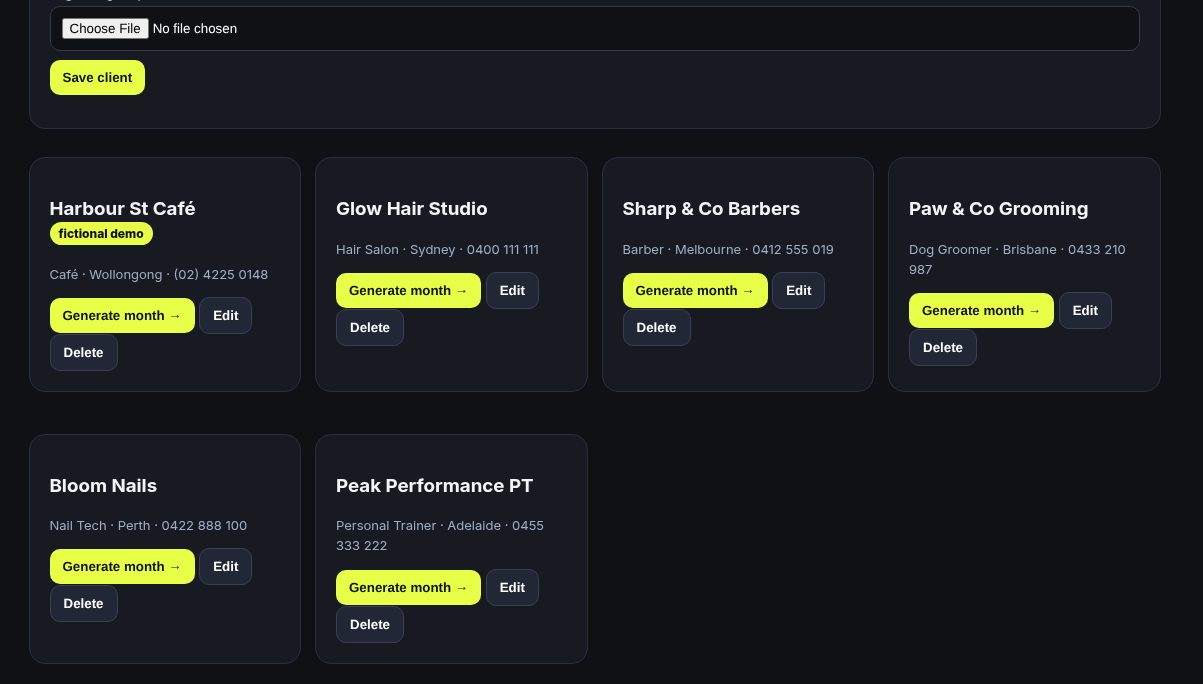Generate month for Sharp & Co Barbers

(695, 291)
